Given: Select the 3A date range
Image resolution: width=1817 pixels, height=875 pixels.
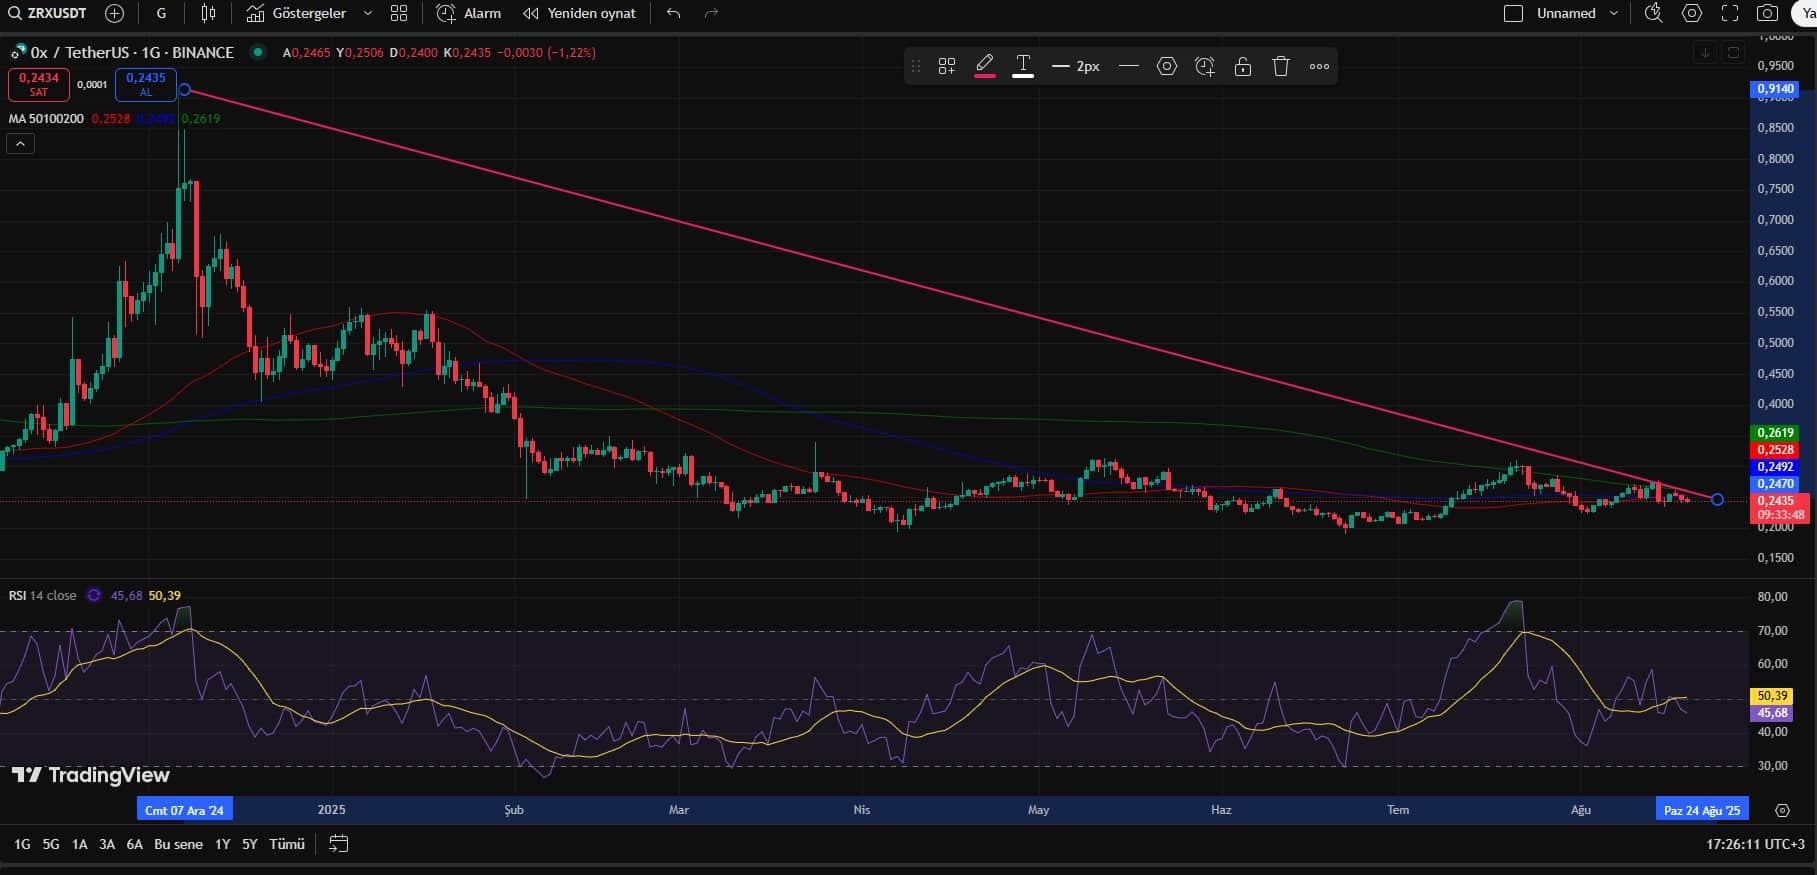Looking at the screenshot, I should tap(107, 844).
